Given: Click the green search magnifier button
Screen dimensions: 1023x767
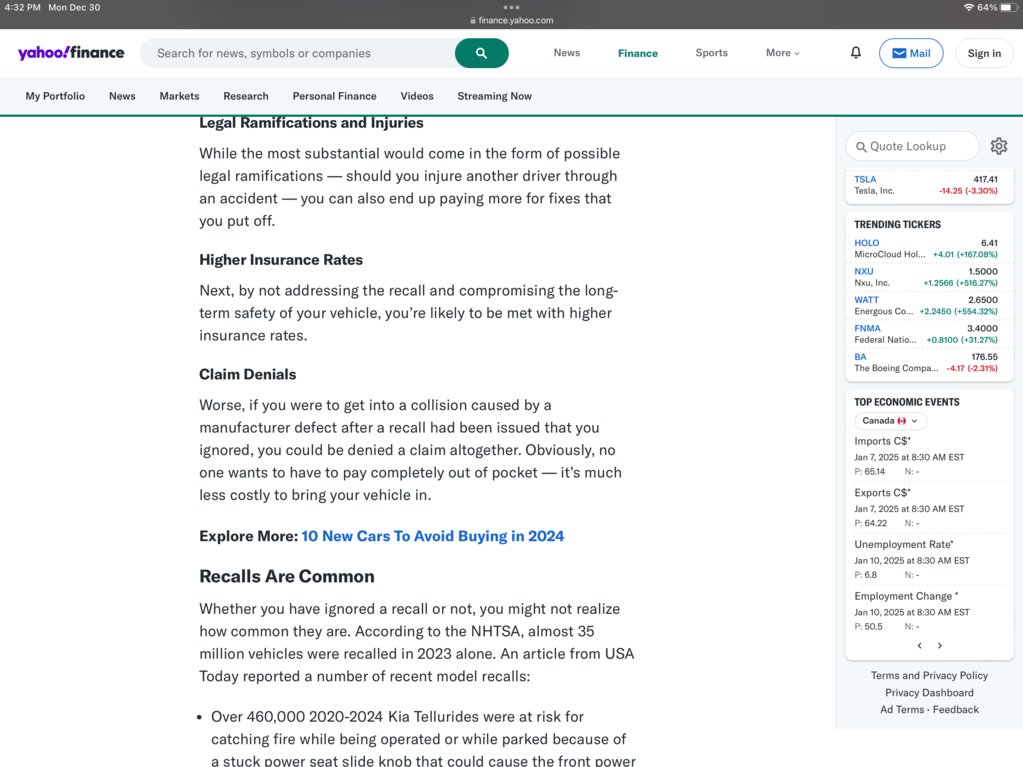Looking at the screenshot, I should point(481,53).
